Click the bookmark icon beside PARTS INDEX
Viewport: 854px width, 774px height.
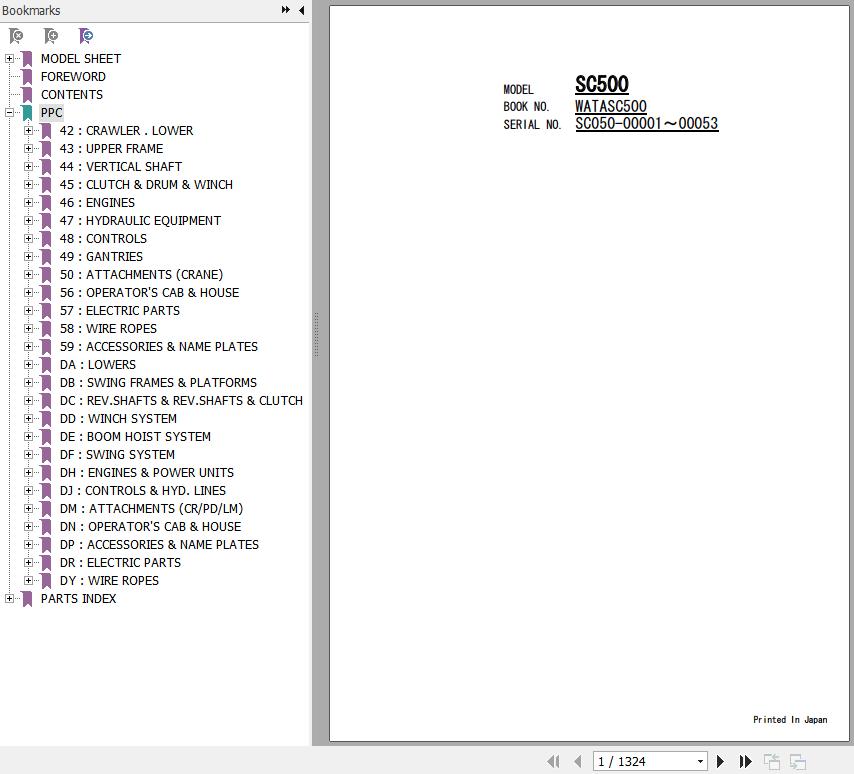(x=27, y=599)
